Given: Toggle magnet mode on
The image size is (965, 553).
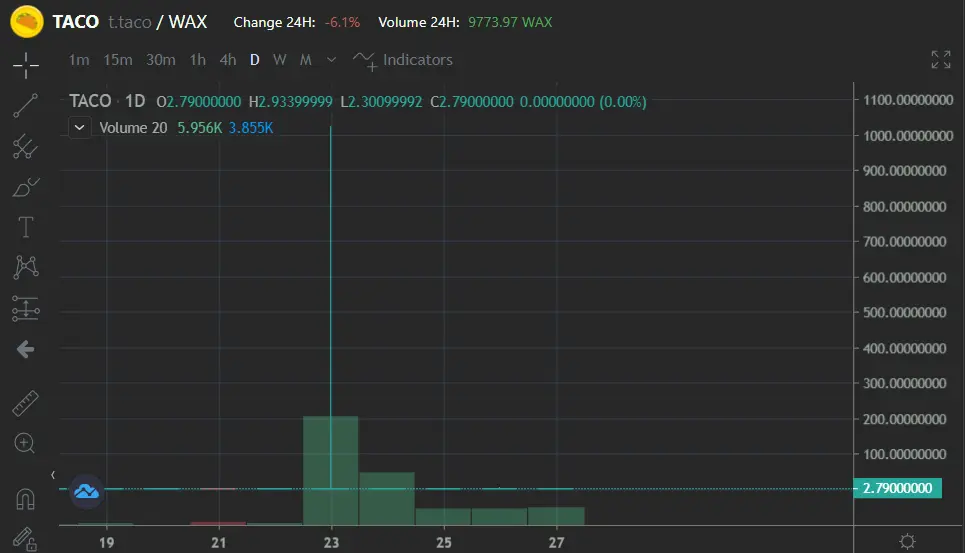Looking at the screenshot, I should tap(25, 499).
